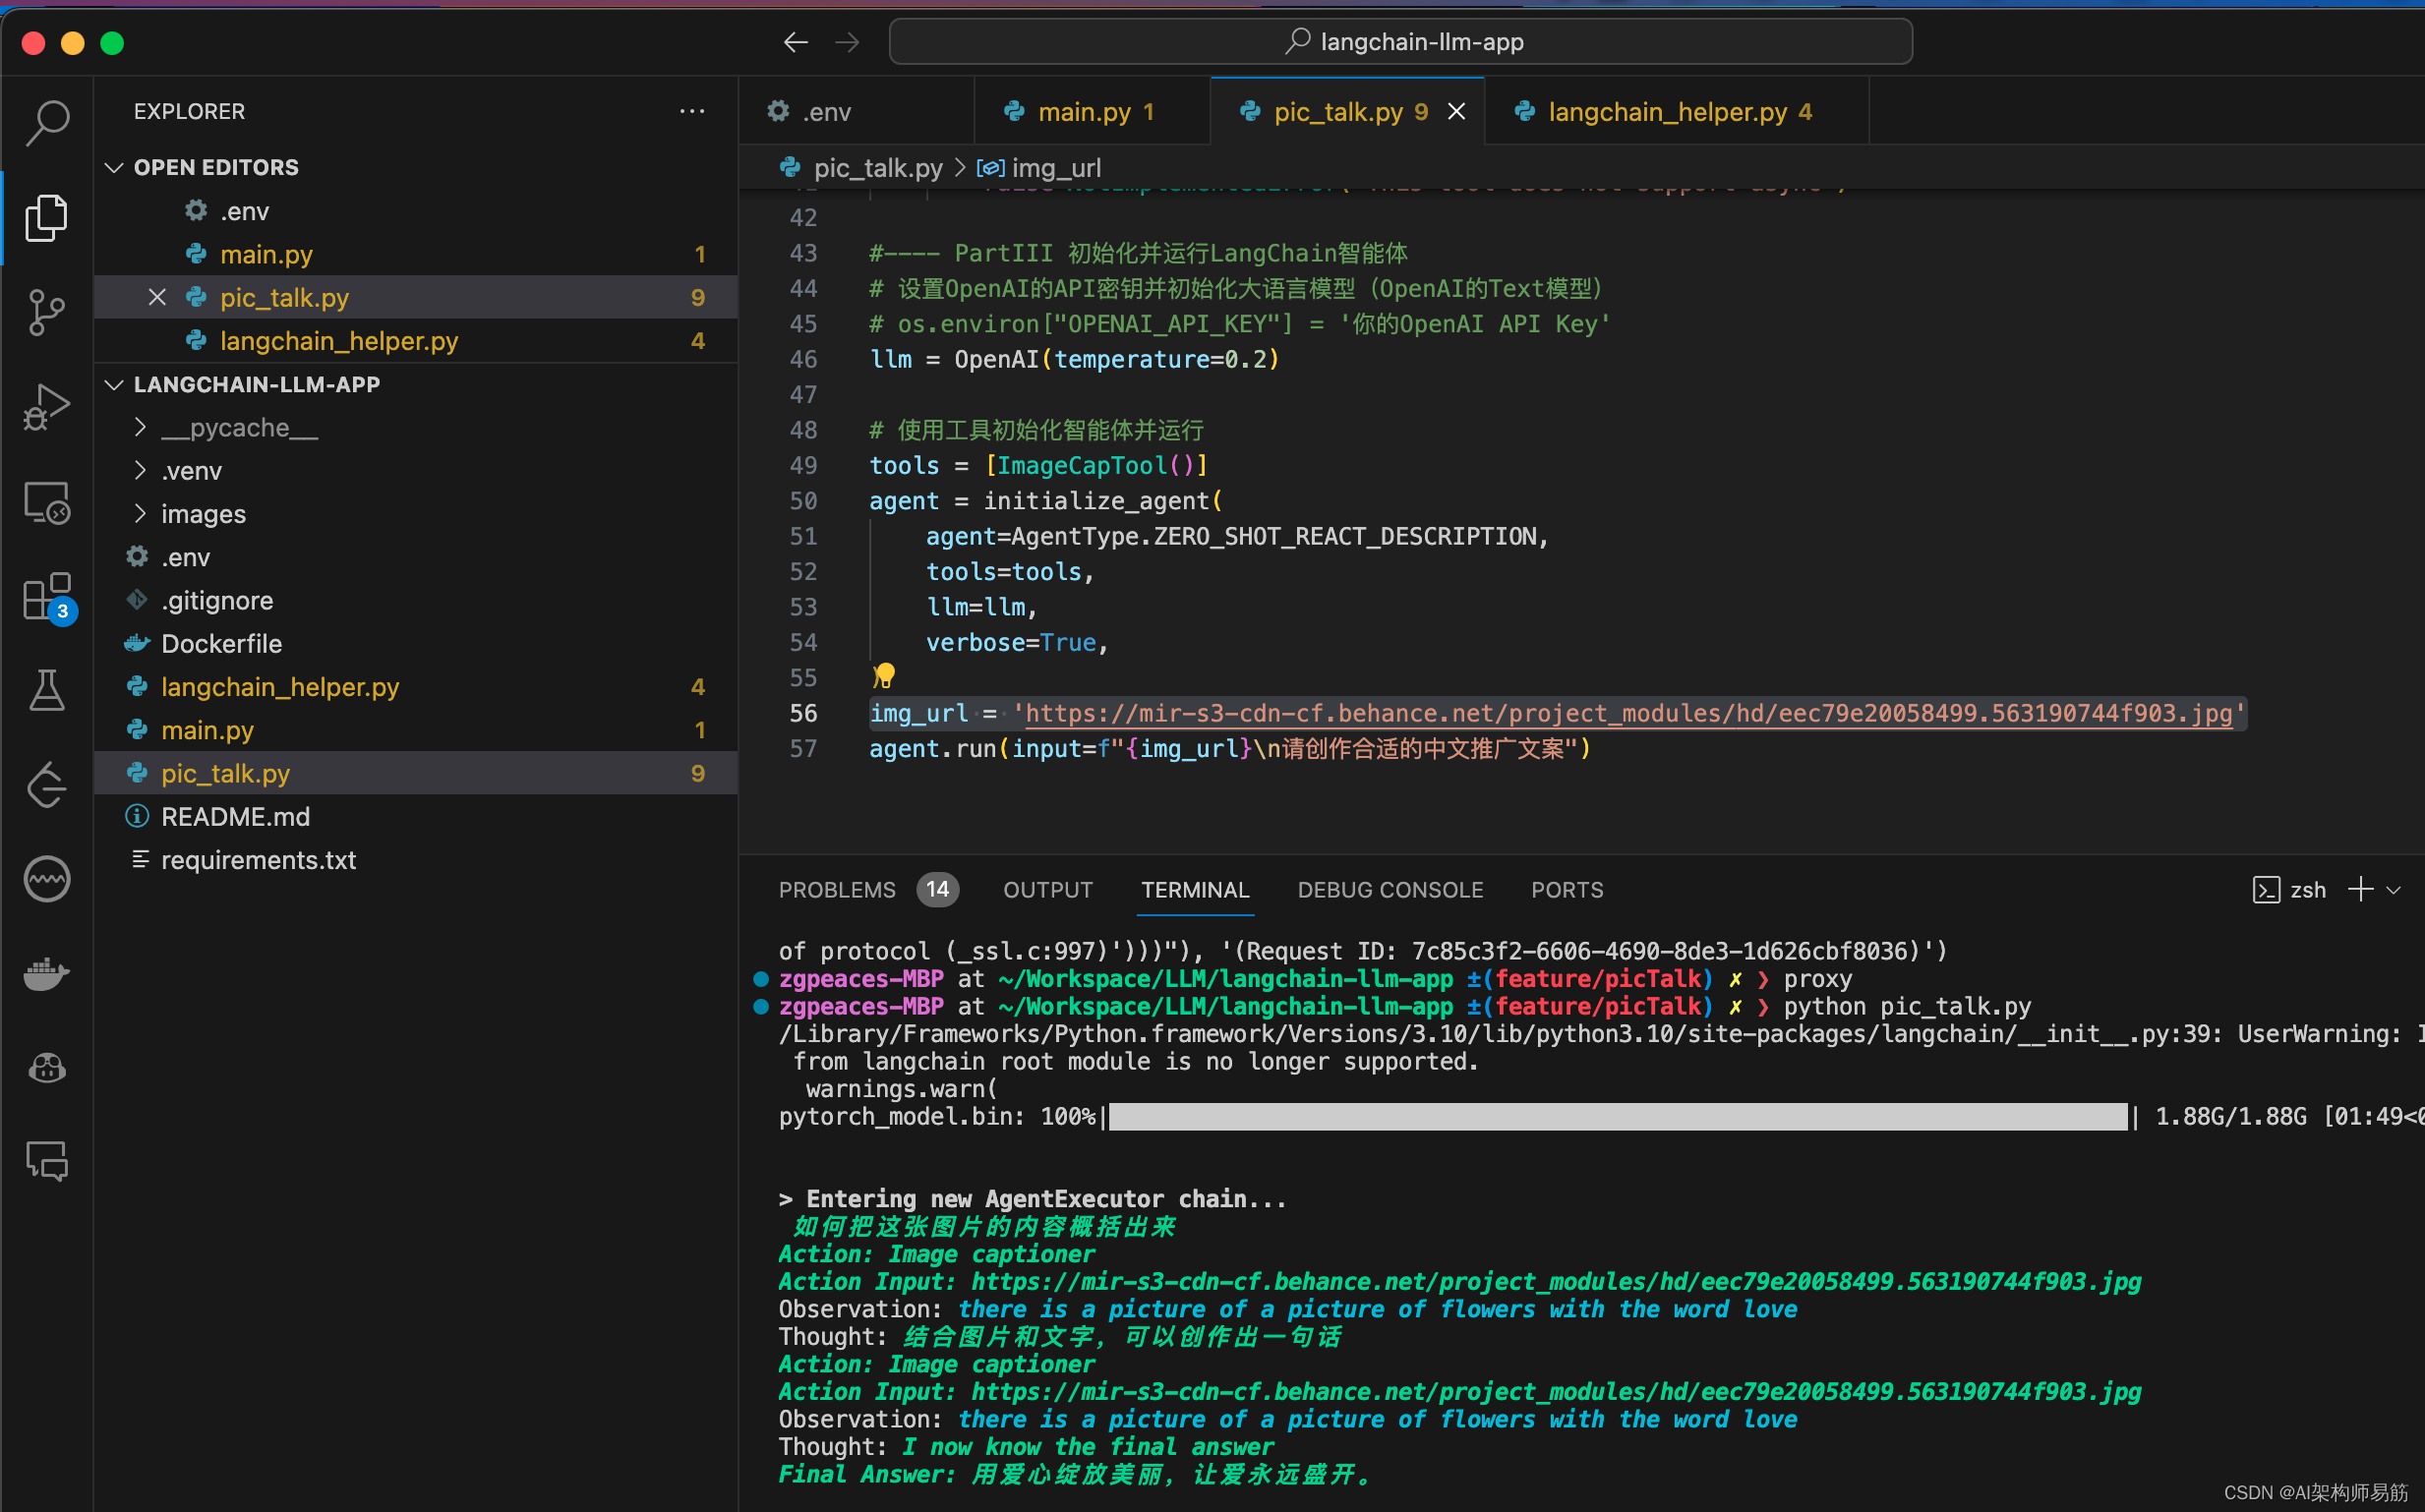2425x1512 pixels.
Task: Click the Go Back arrow in title bar
Action: click(795, 42)
